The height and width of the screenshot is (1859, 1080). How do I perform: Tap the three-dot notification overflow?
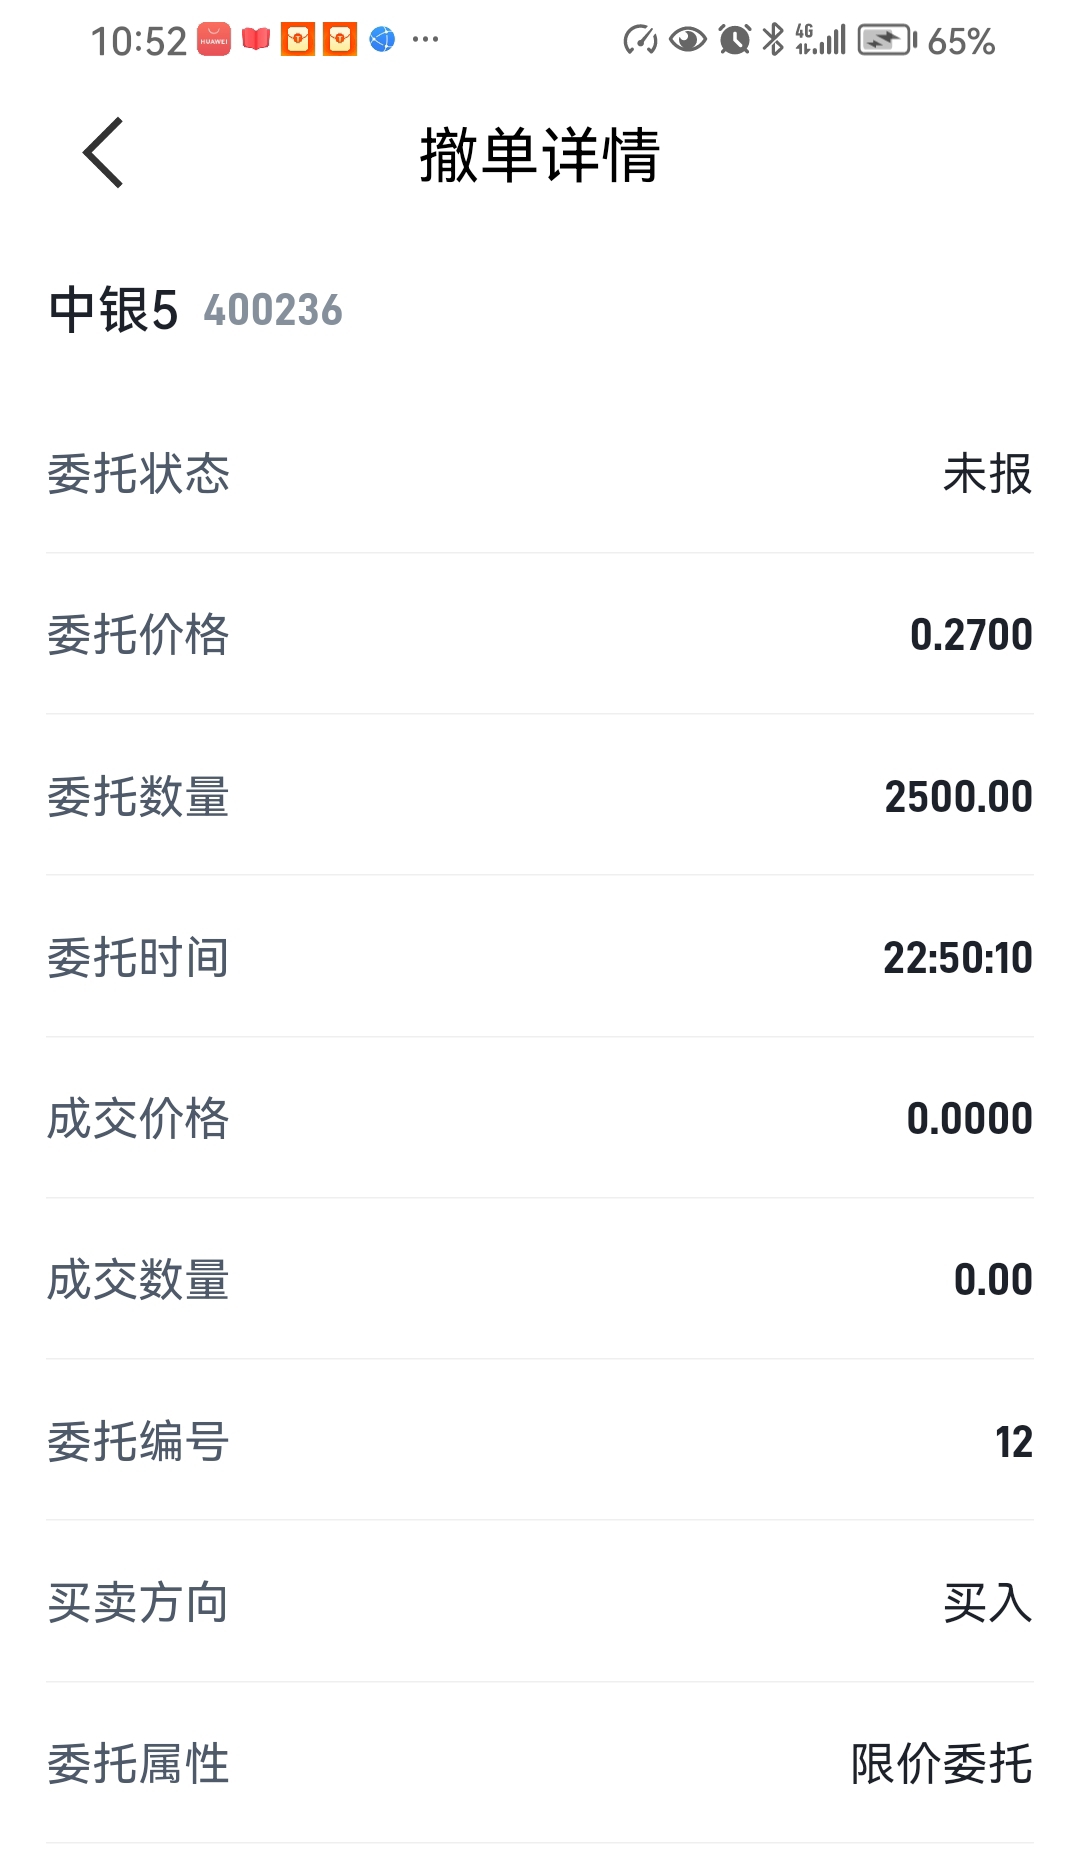425,40
